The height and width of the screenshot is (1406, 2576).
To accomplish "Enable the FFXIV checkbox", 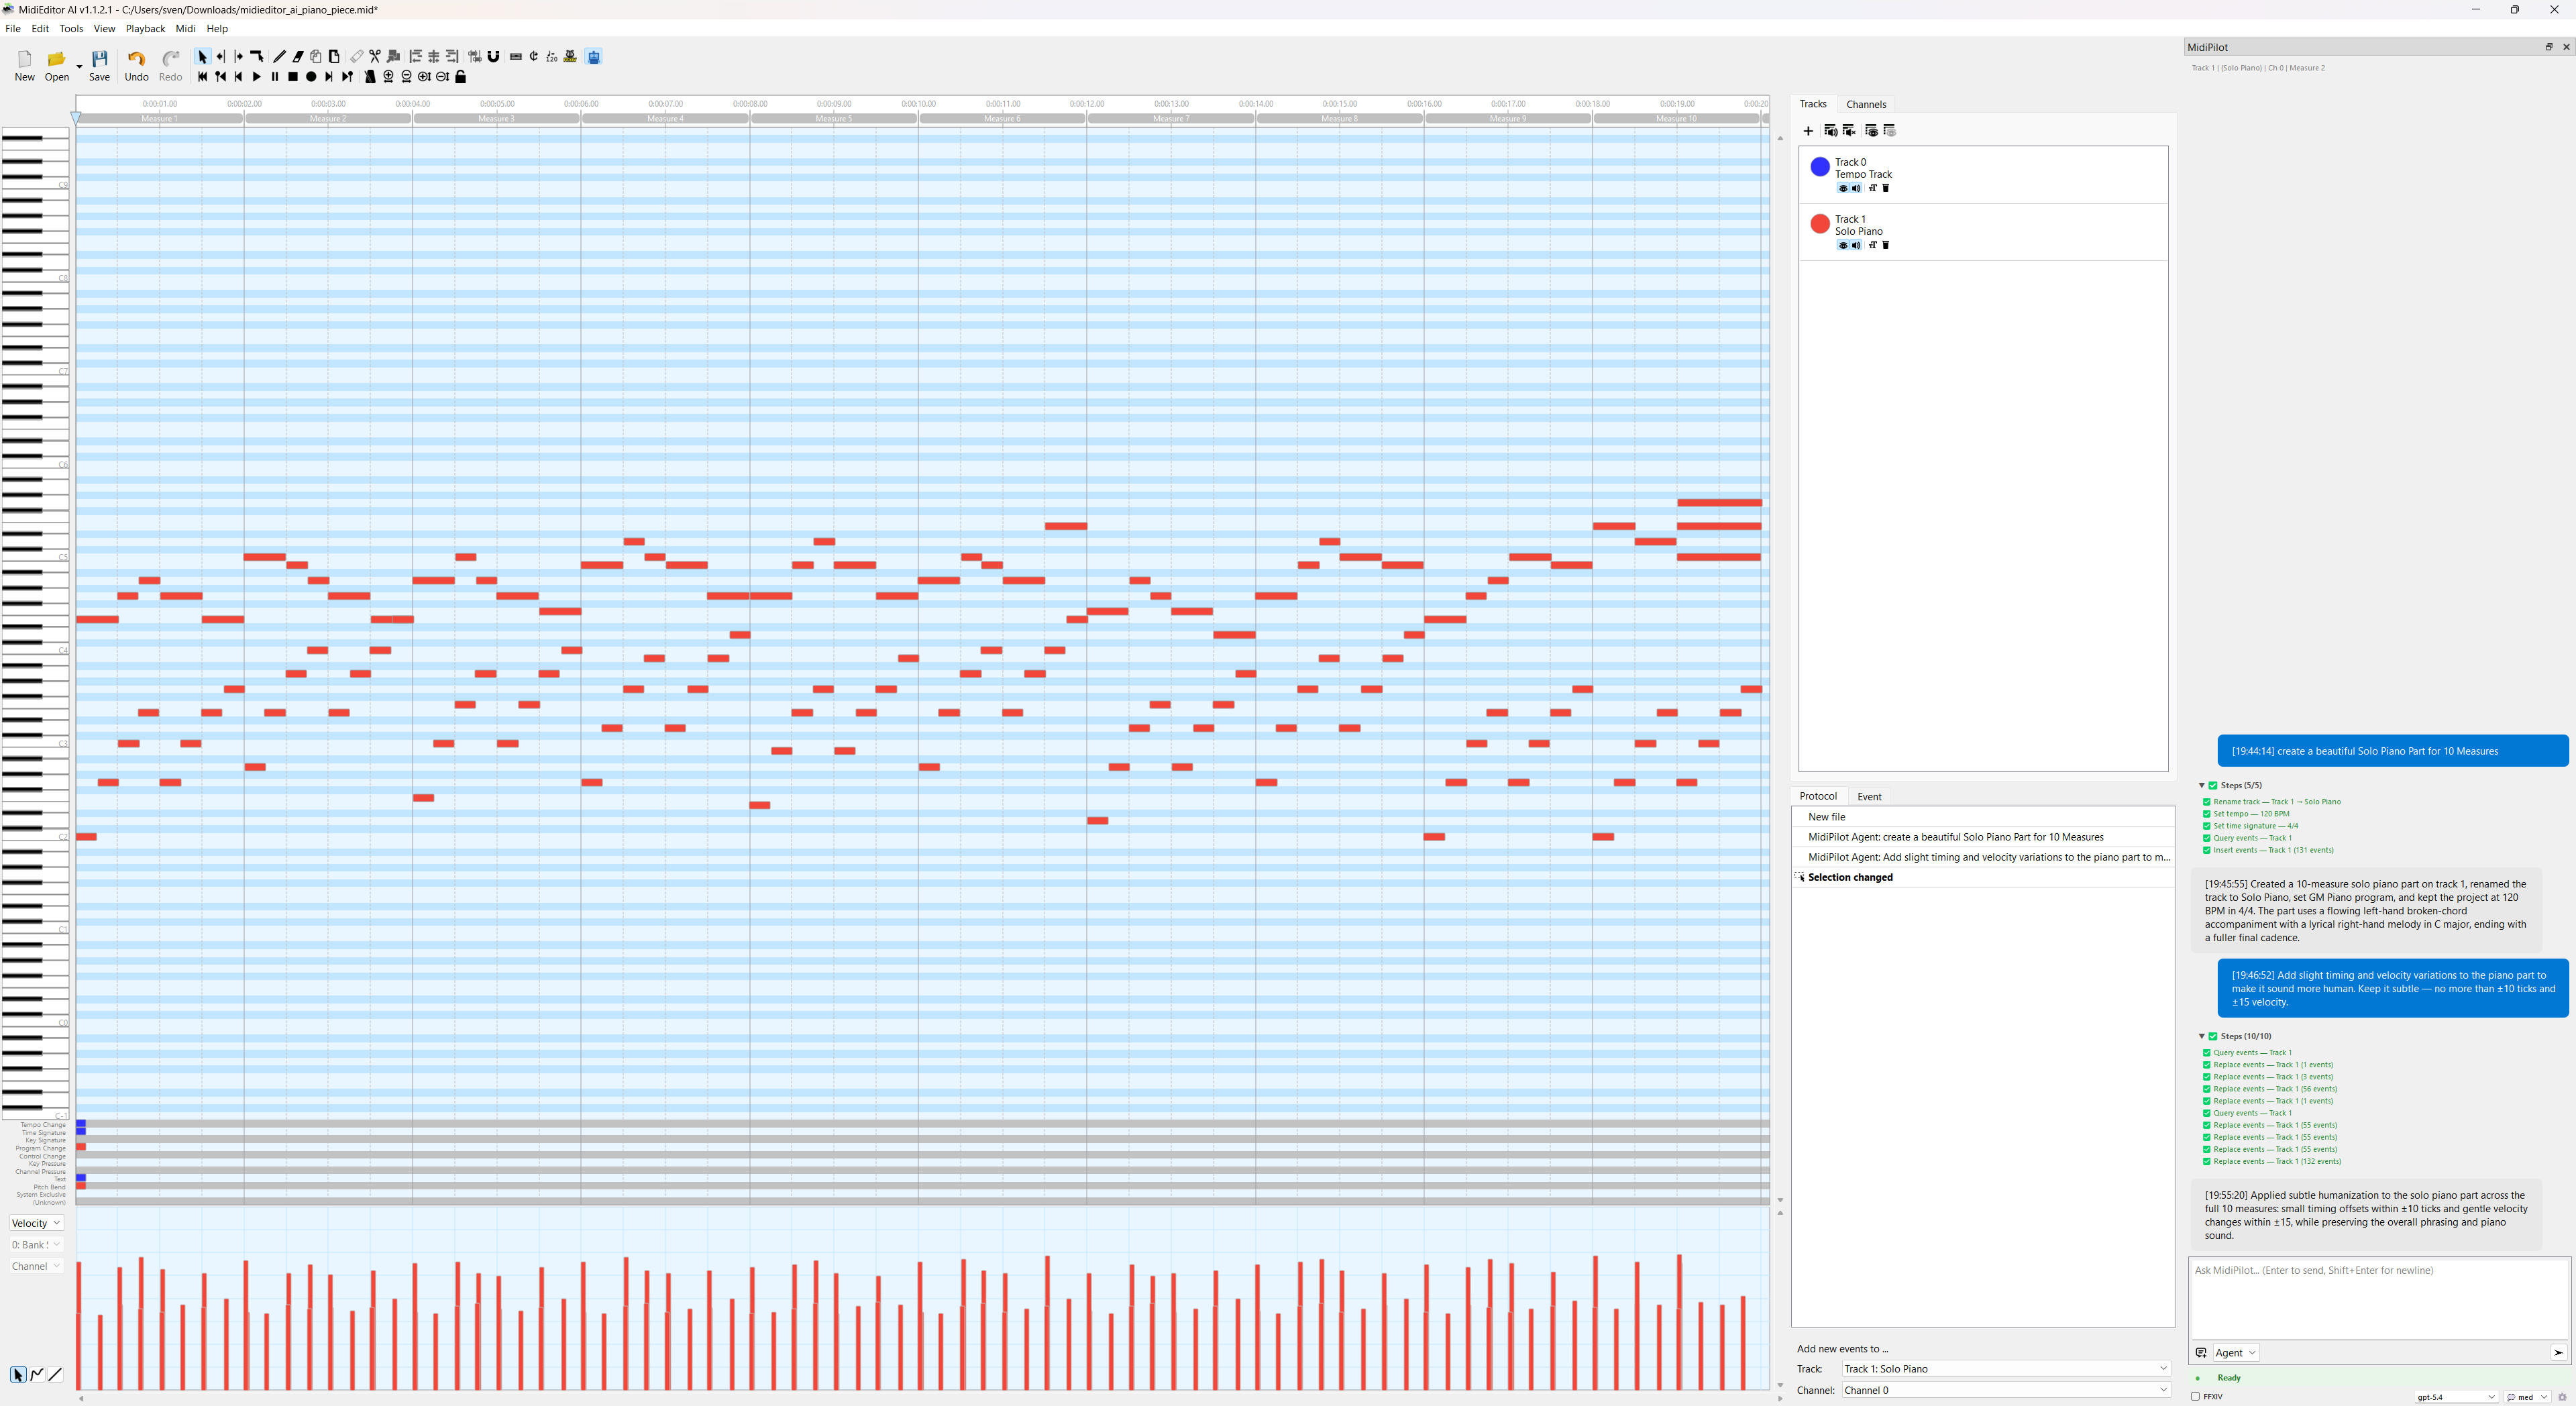I will tap(2194, 1397).
